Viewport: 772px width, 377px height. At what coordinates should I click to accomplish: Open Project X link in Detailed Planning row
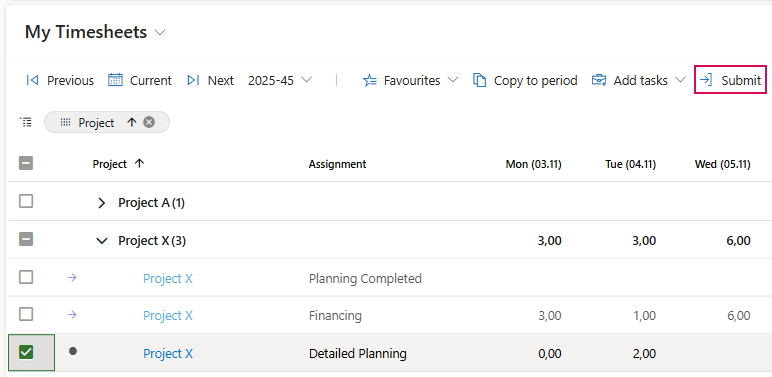[168, 353]
